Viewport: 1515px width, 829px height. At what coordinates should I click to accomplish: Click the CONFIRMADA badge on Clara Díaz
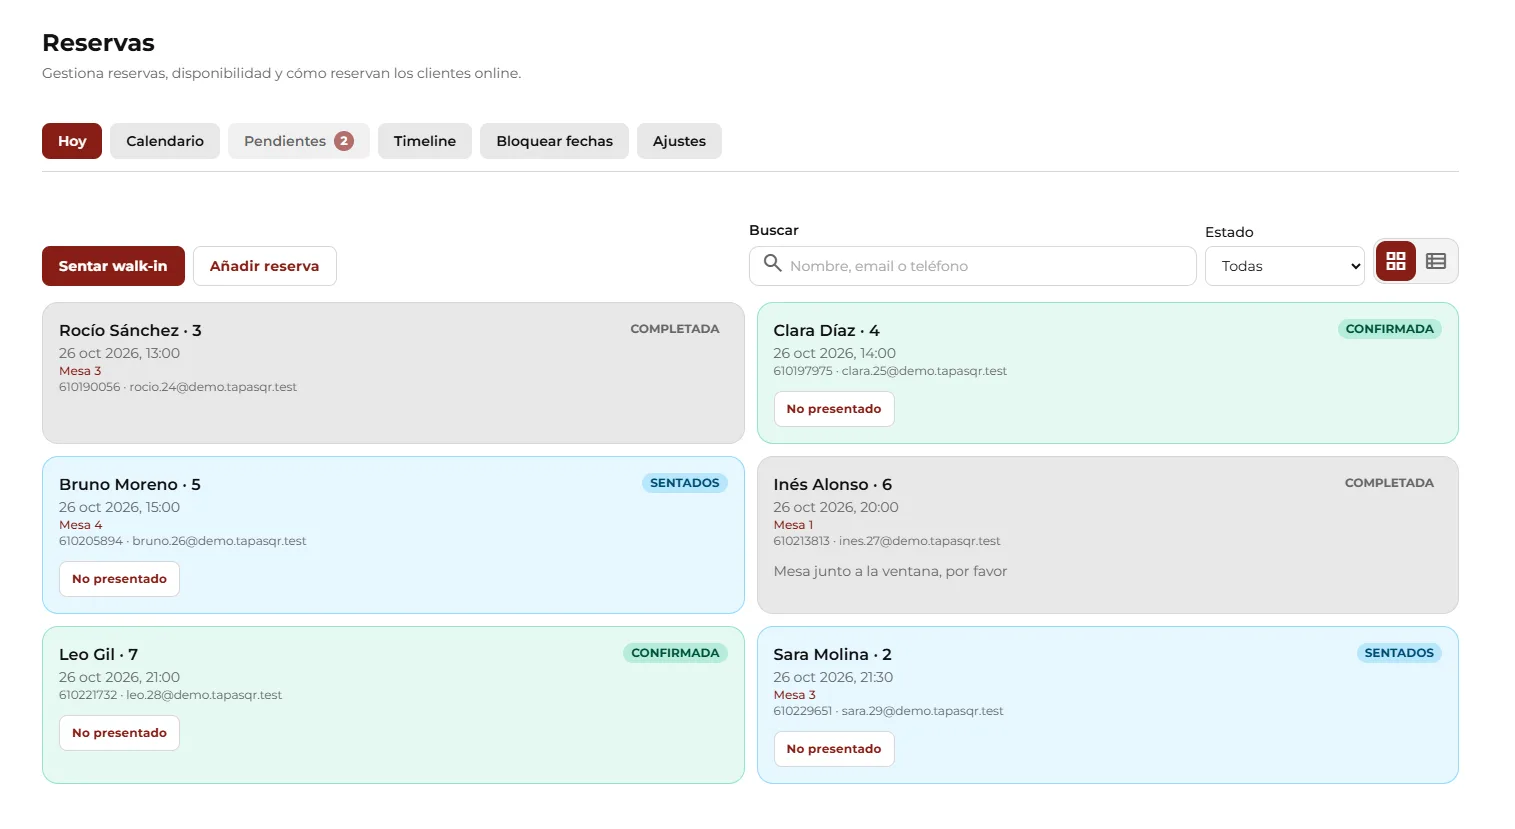tap(1389, 329)
